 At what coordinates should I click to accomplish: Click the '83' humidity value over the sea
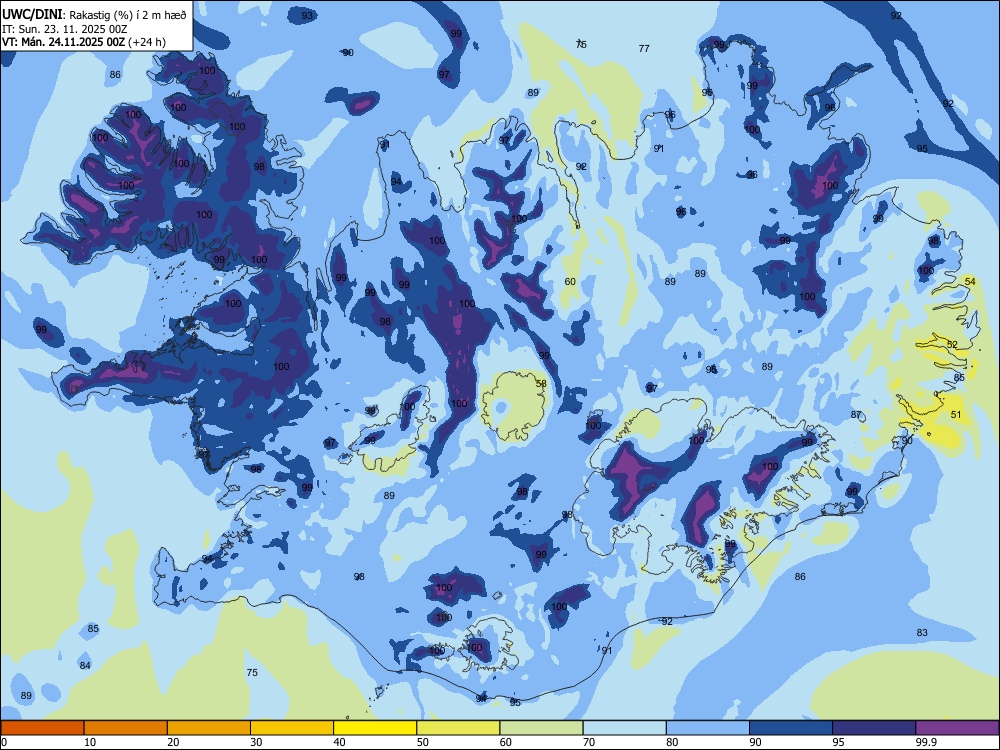922,633
